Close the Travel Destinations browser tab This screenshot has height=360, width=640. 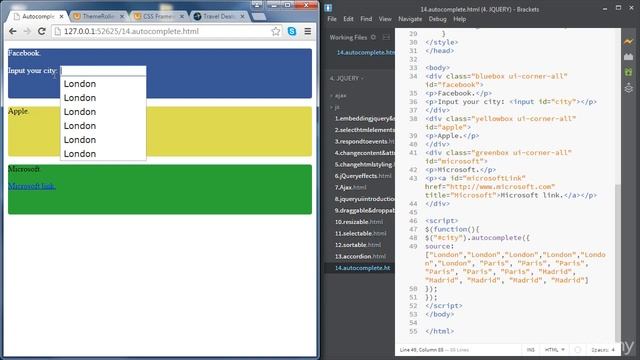(x=242, y=16)
